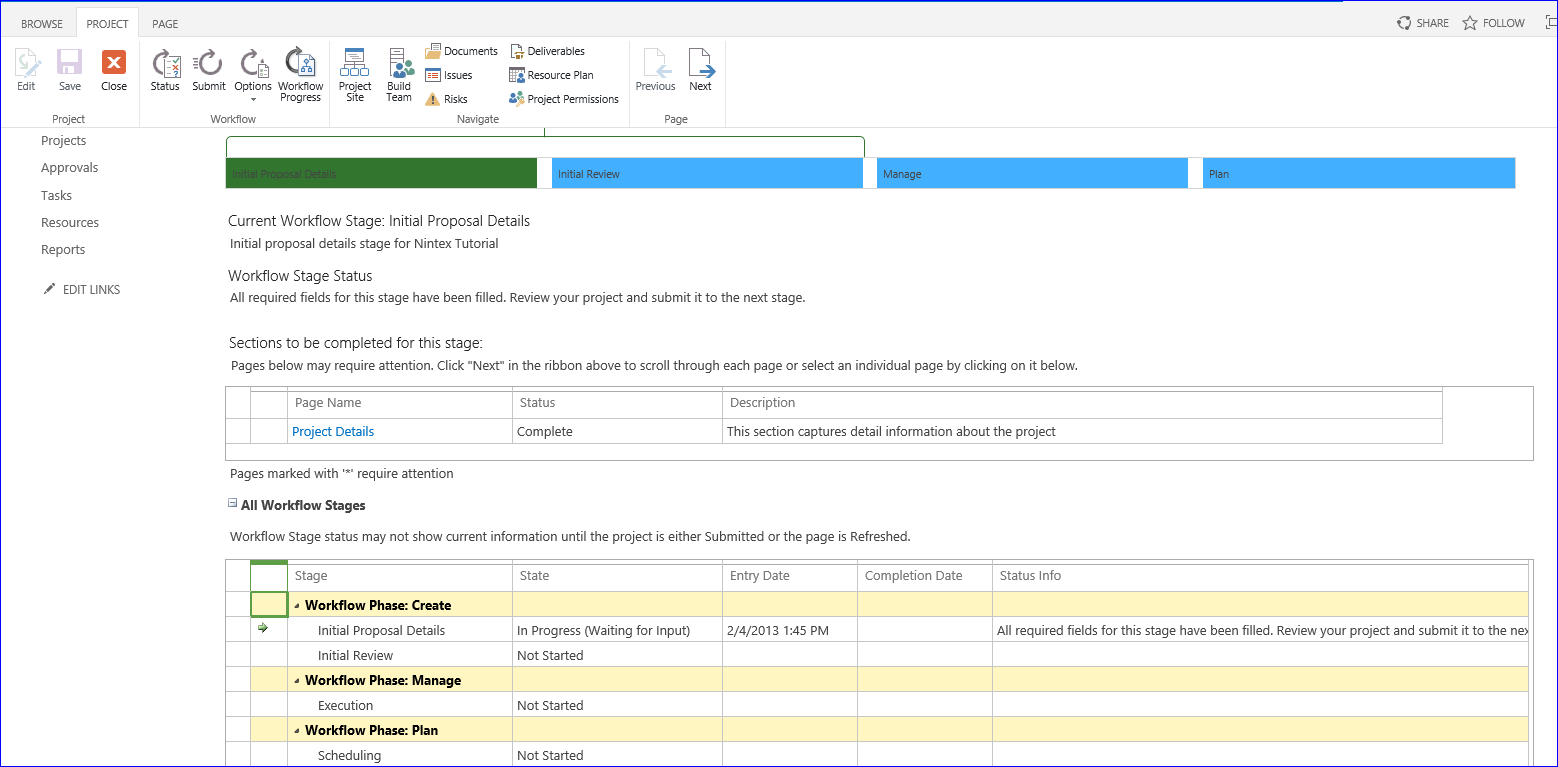The width and height of the screenshot is (1558, 767).
Task: Select the Initial Proposal Details stage row
Action: pos(877,630)
